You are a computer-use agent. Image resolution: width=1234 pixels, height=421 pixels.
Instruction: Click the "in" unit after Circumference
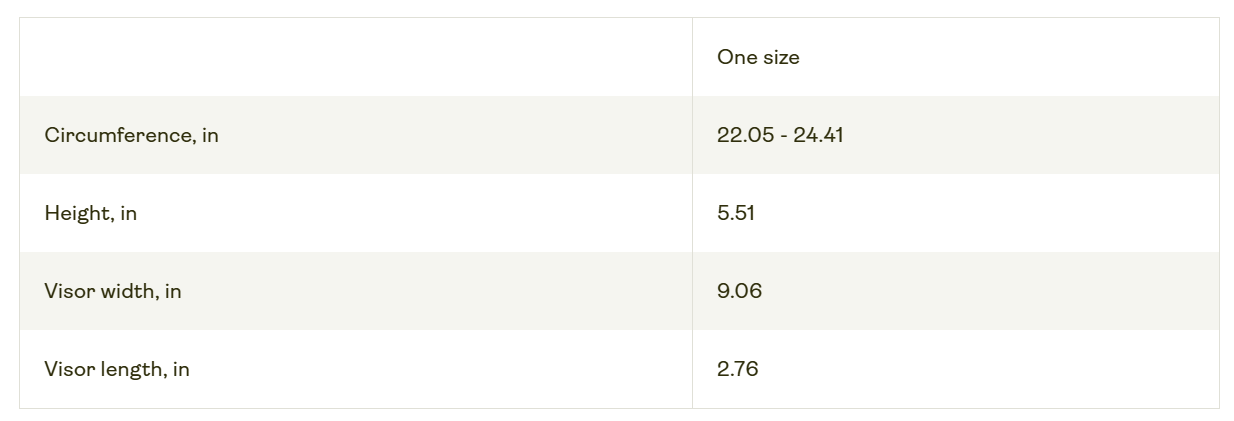pos(210,135)
